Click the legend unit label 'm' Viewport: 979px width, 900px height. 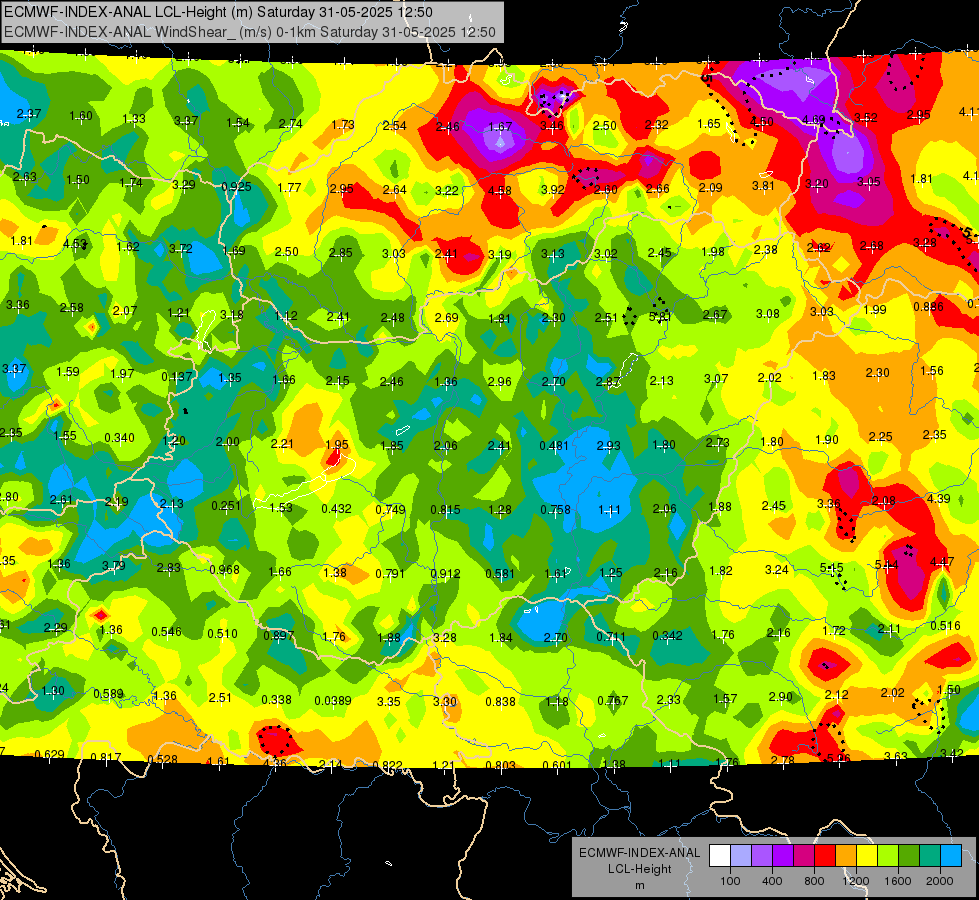640,885
